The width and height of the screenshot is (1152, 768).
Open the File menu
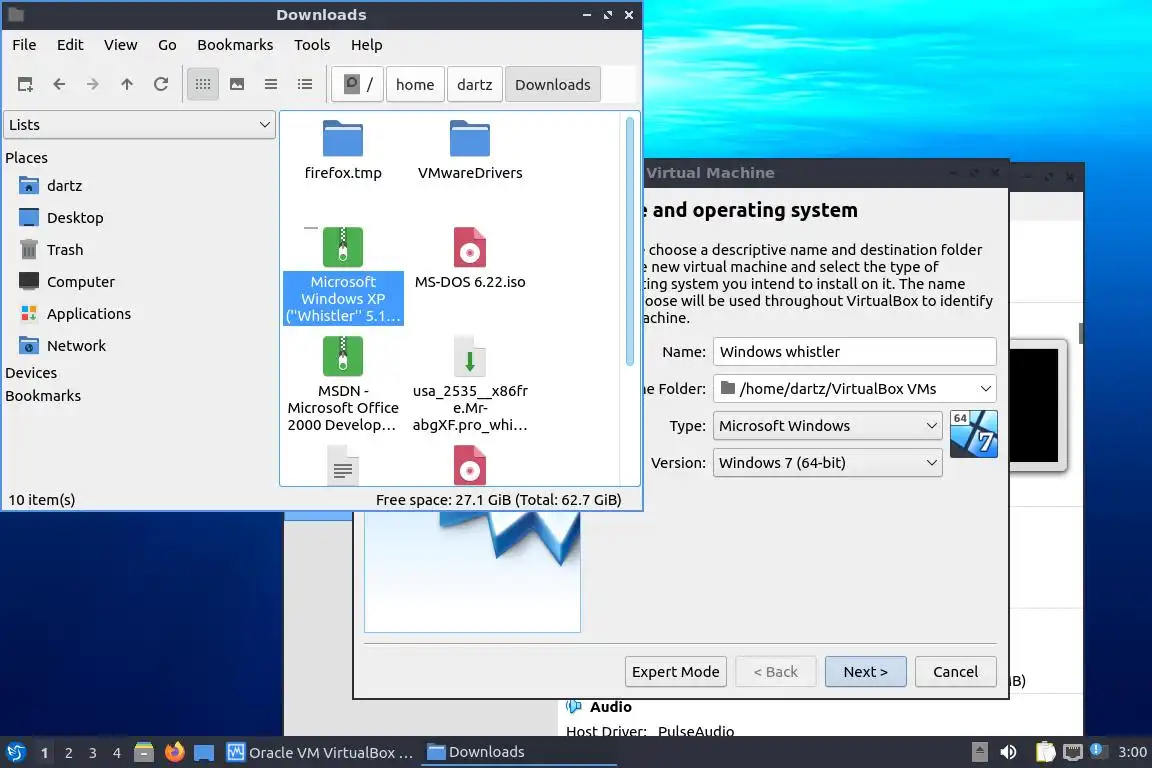pos(24,45)
